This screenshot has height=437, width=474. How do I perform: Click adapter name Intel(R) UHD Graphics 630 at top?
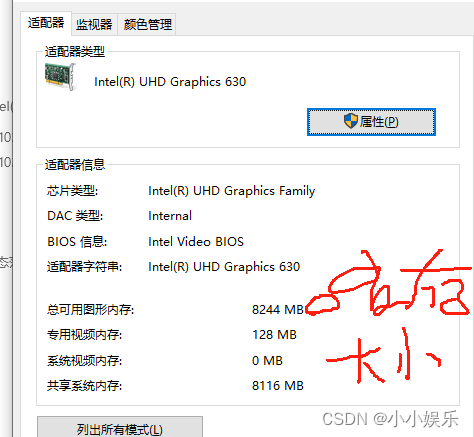[x=170, y=82]
